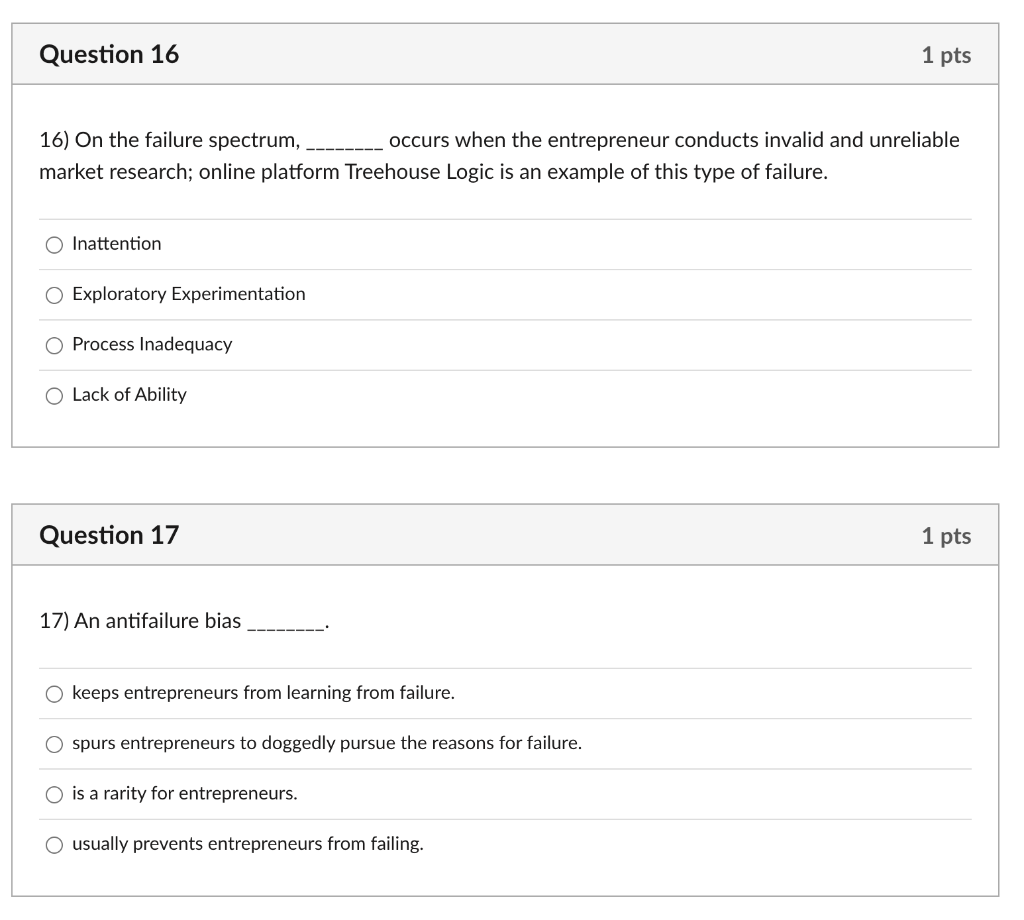Viewport: 1024px width, 920px height.
Task: Choose Process Inadequacy as the answer
Action: point(54,345)
